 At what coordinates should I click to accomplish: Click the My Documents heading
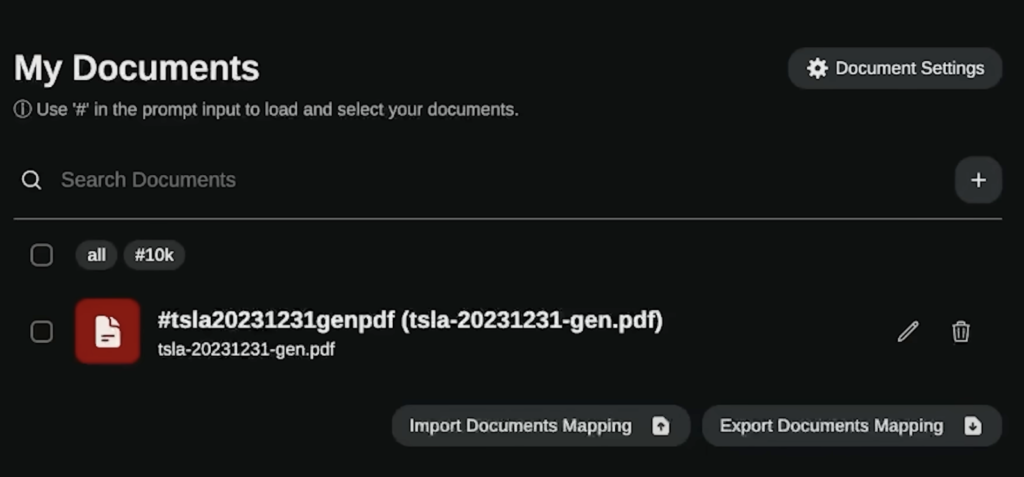(x=136, y=68)
